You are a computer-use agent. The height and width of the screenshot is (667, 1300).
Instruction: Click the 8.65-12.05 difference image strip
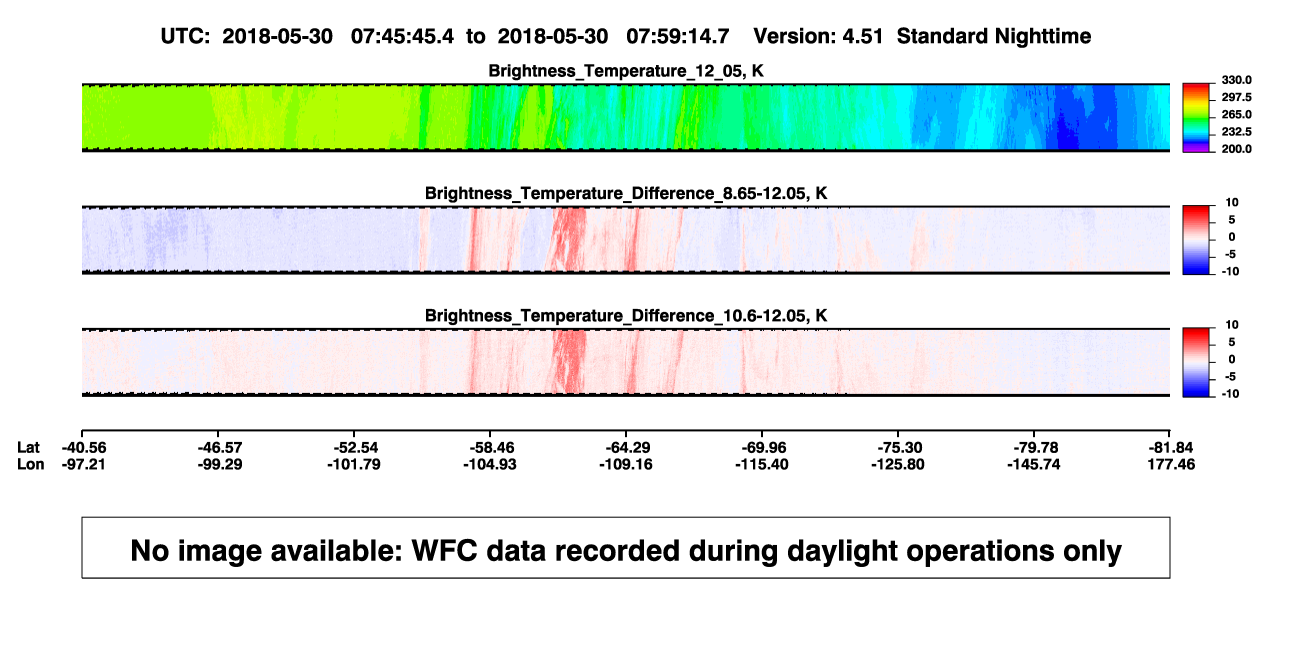(x=626, y=240)
